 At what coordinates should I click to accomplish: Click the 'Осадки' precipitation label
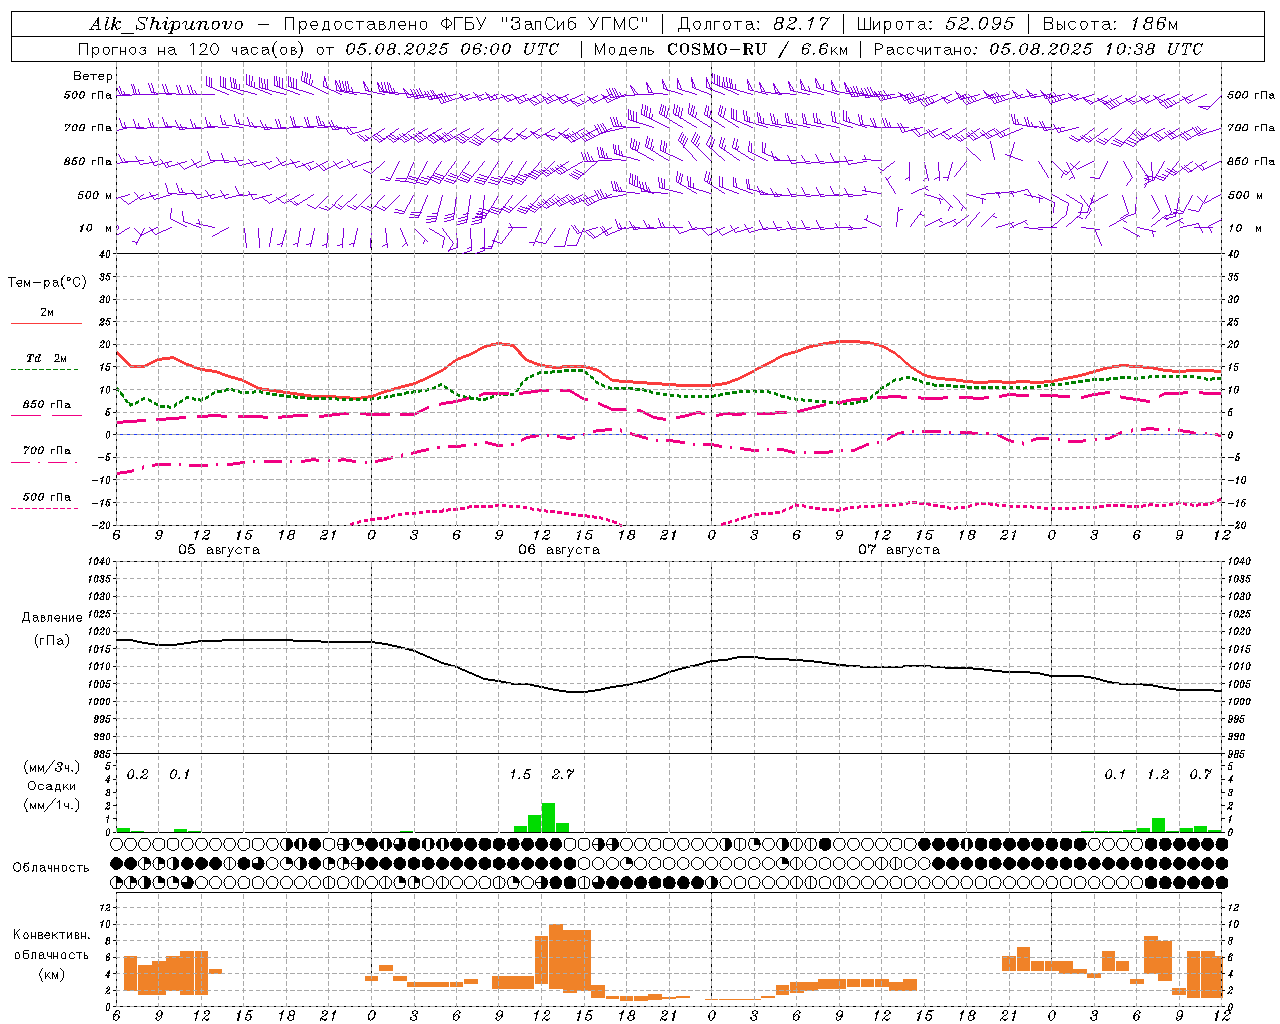52,786
